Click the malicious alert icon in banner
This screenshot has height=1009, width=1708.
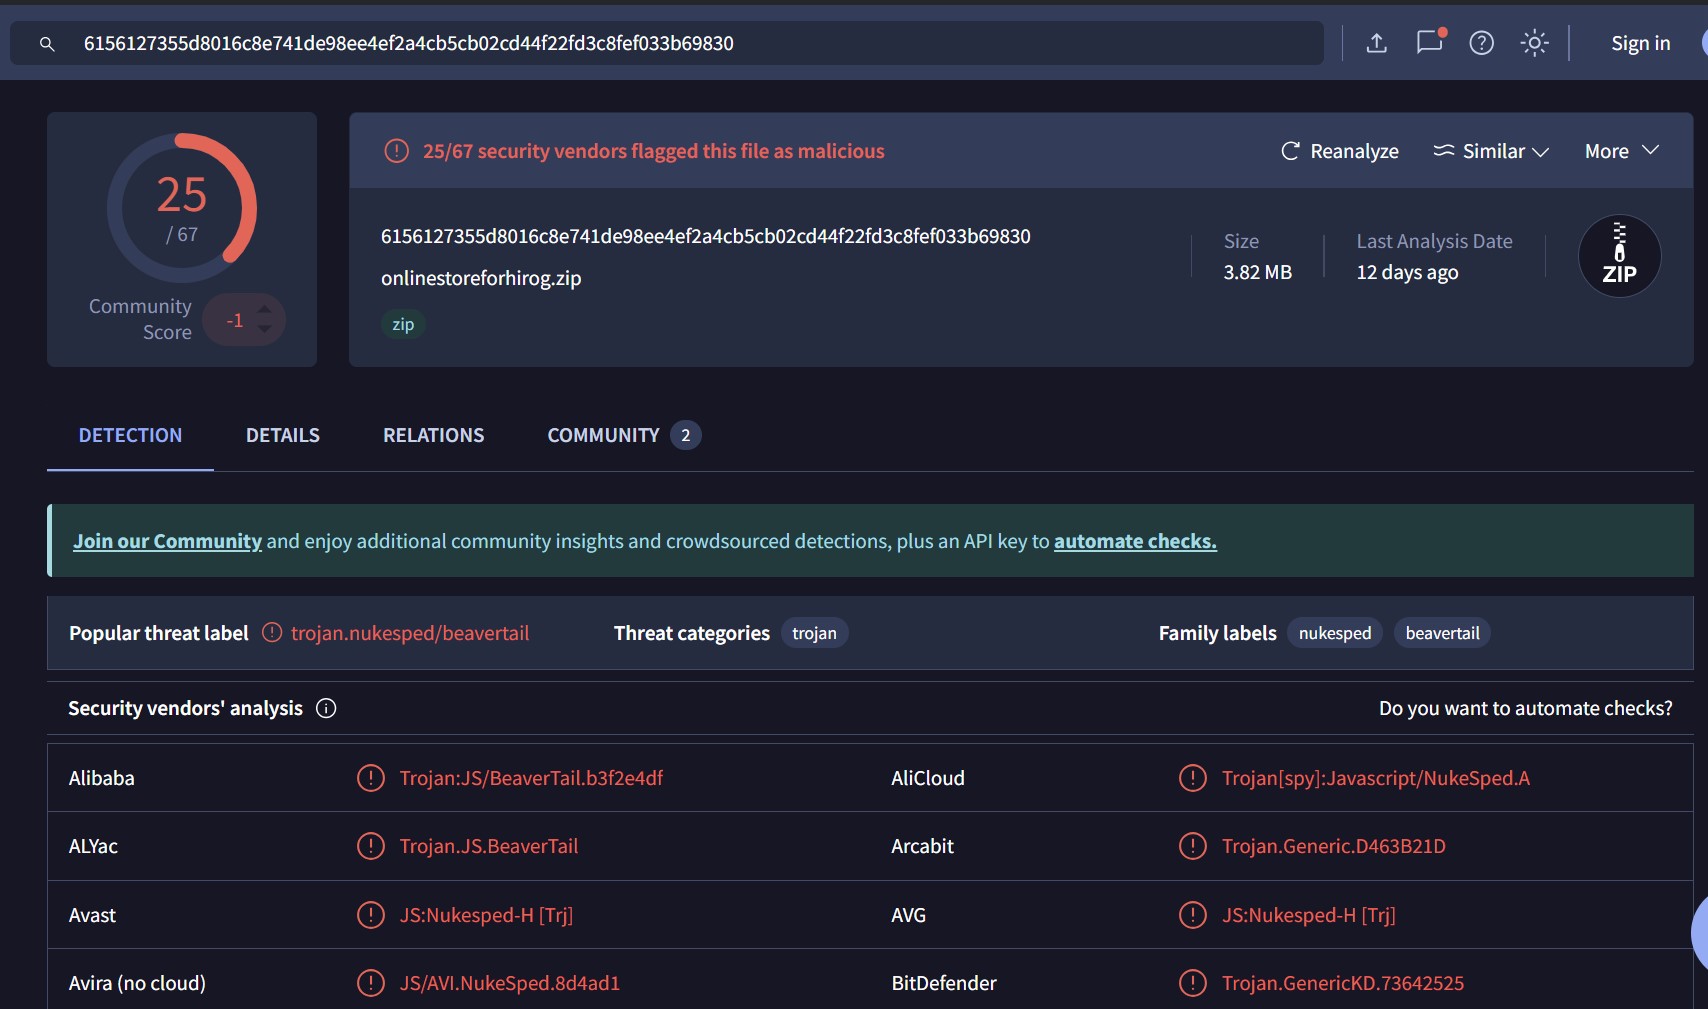397,151
